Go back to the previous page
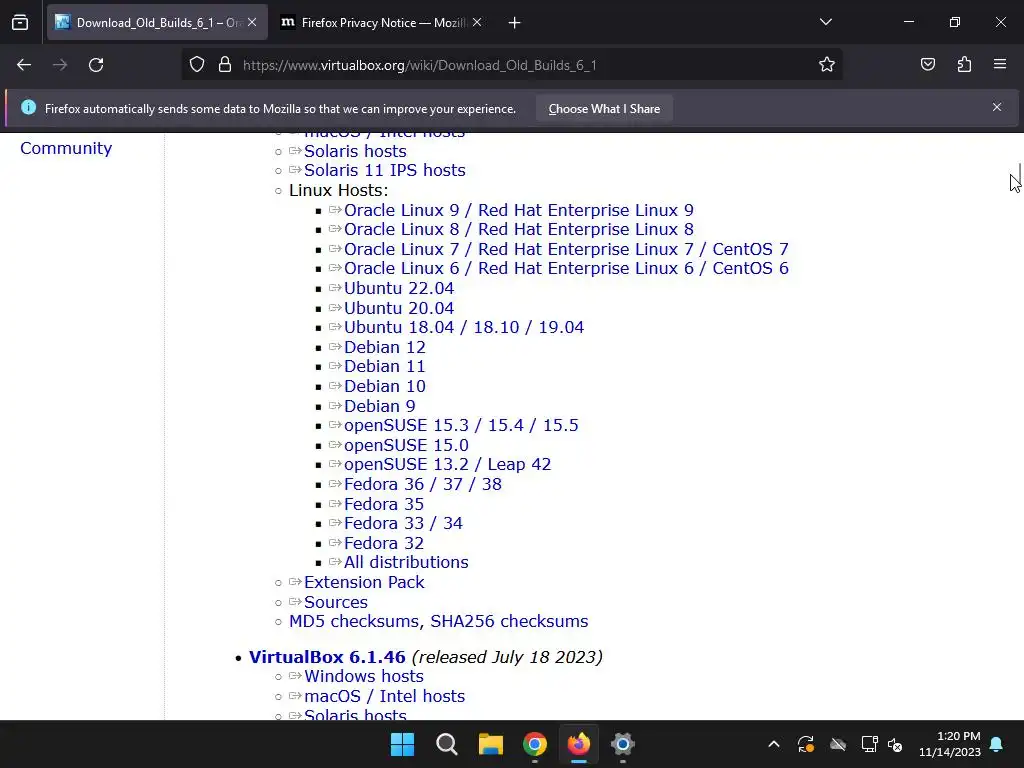The width and height of the screenshot is (1024, 768). [24, 65]
